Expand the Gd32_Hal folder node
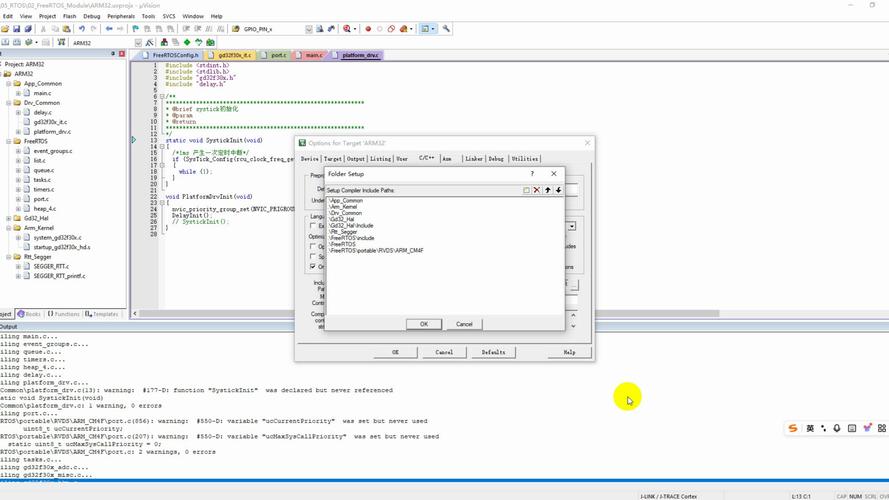This screenshot has height=500, width=889. [x=9, y=218]
